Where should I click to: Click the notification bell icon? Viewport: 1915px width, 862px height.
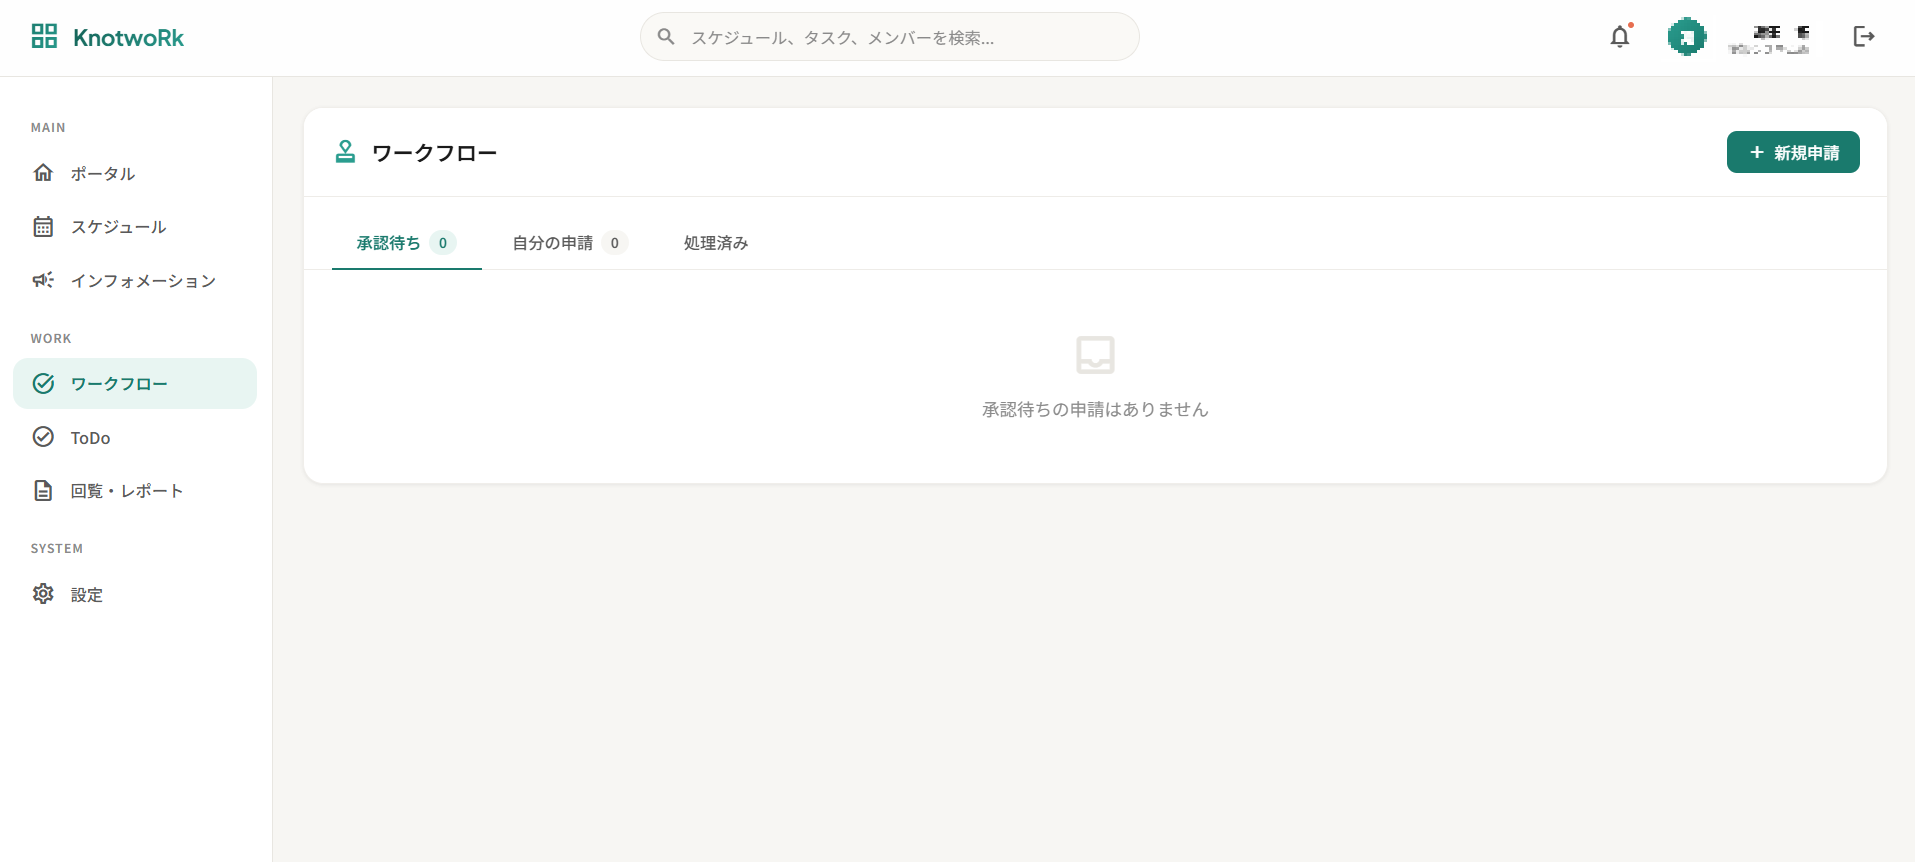point(1619,37)
